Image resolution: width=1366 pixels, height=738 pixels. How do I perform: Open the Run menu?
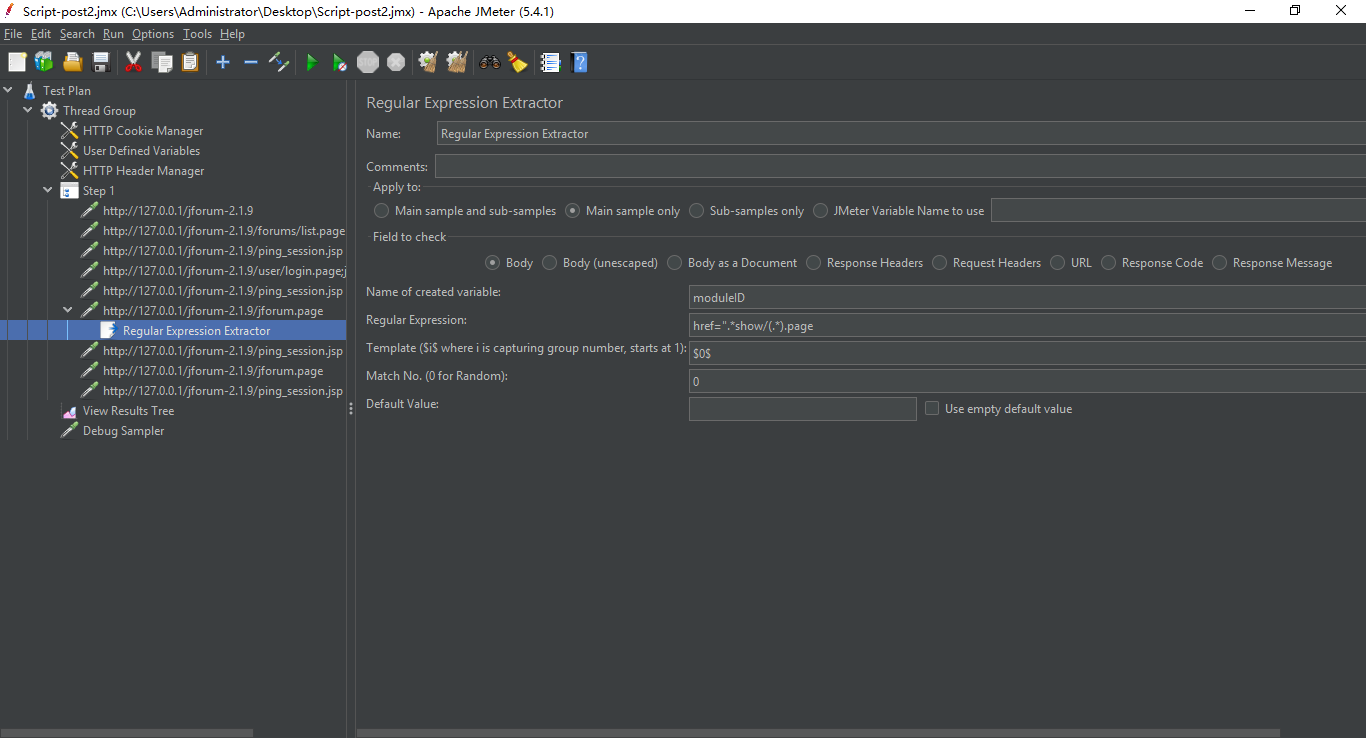[113, 34]
